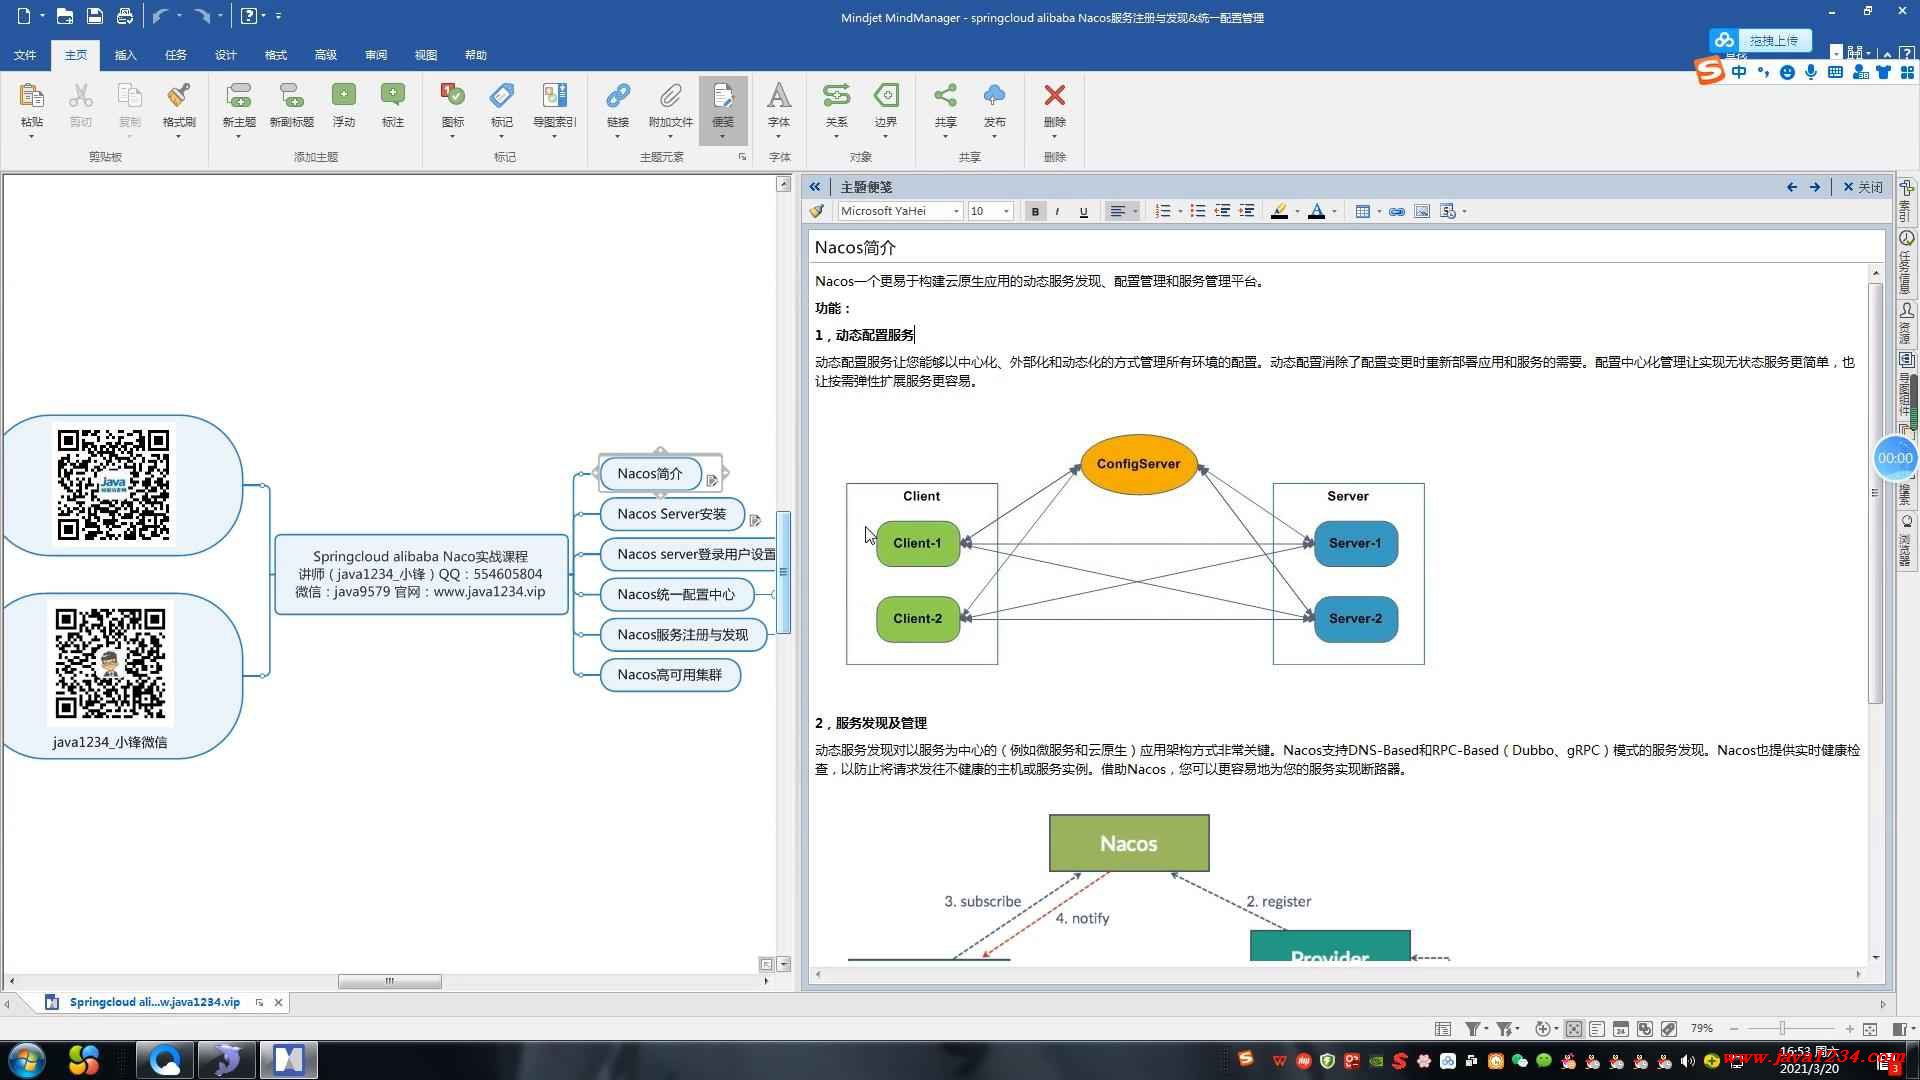Click the Open folder icon in title bar

pyautogui.click(x=65, y=16)
